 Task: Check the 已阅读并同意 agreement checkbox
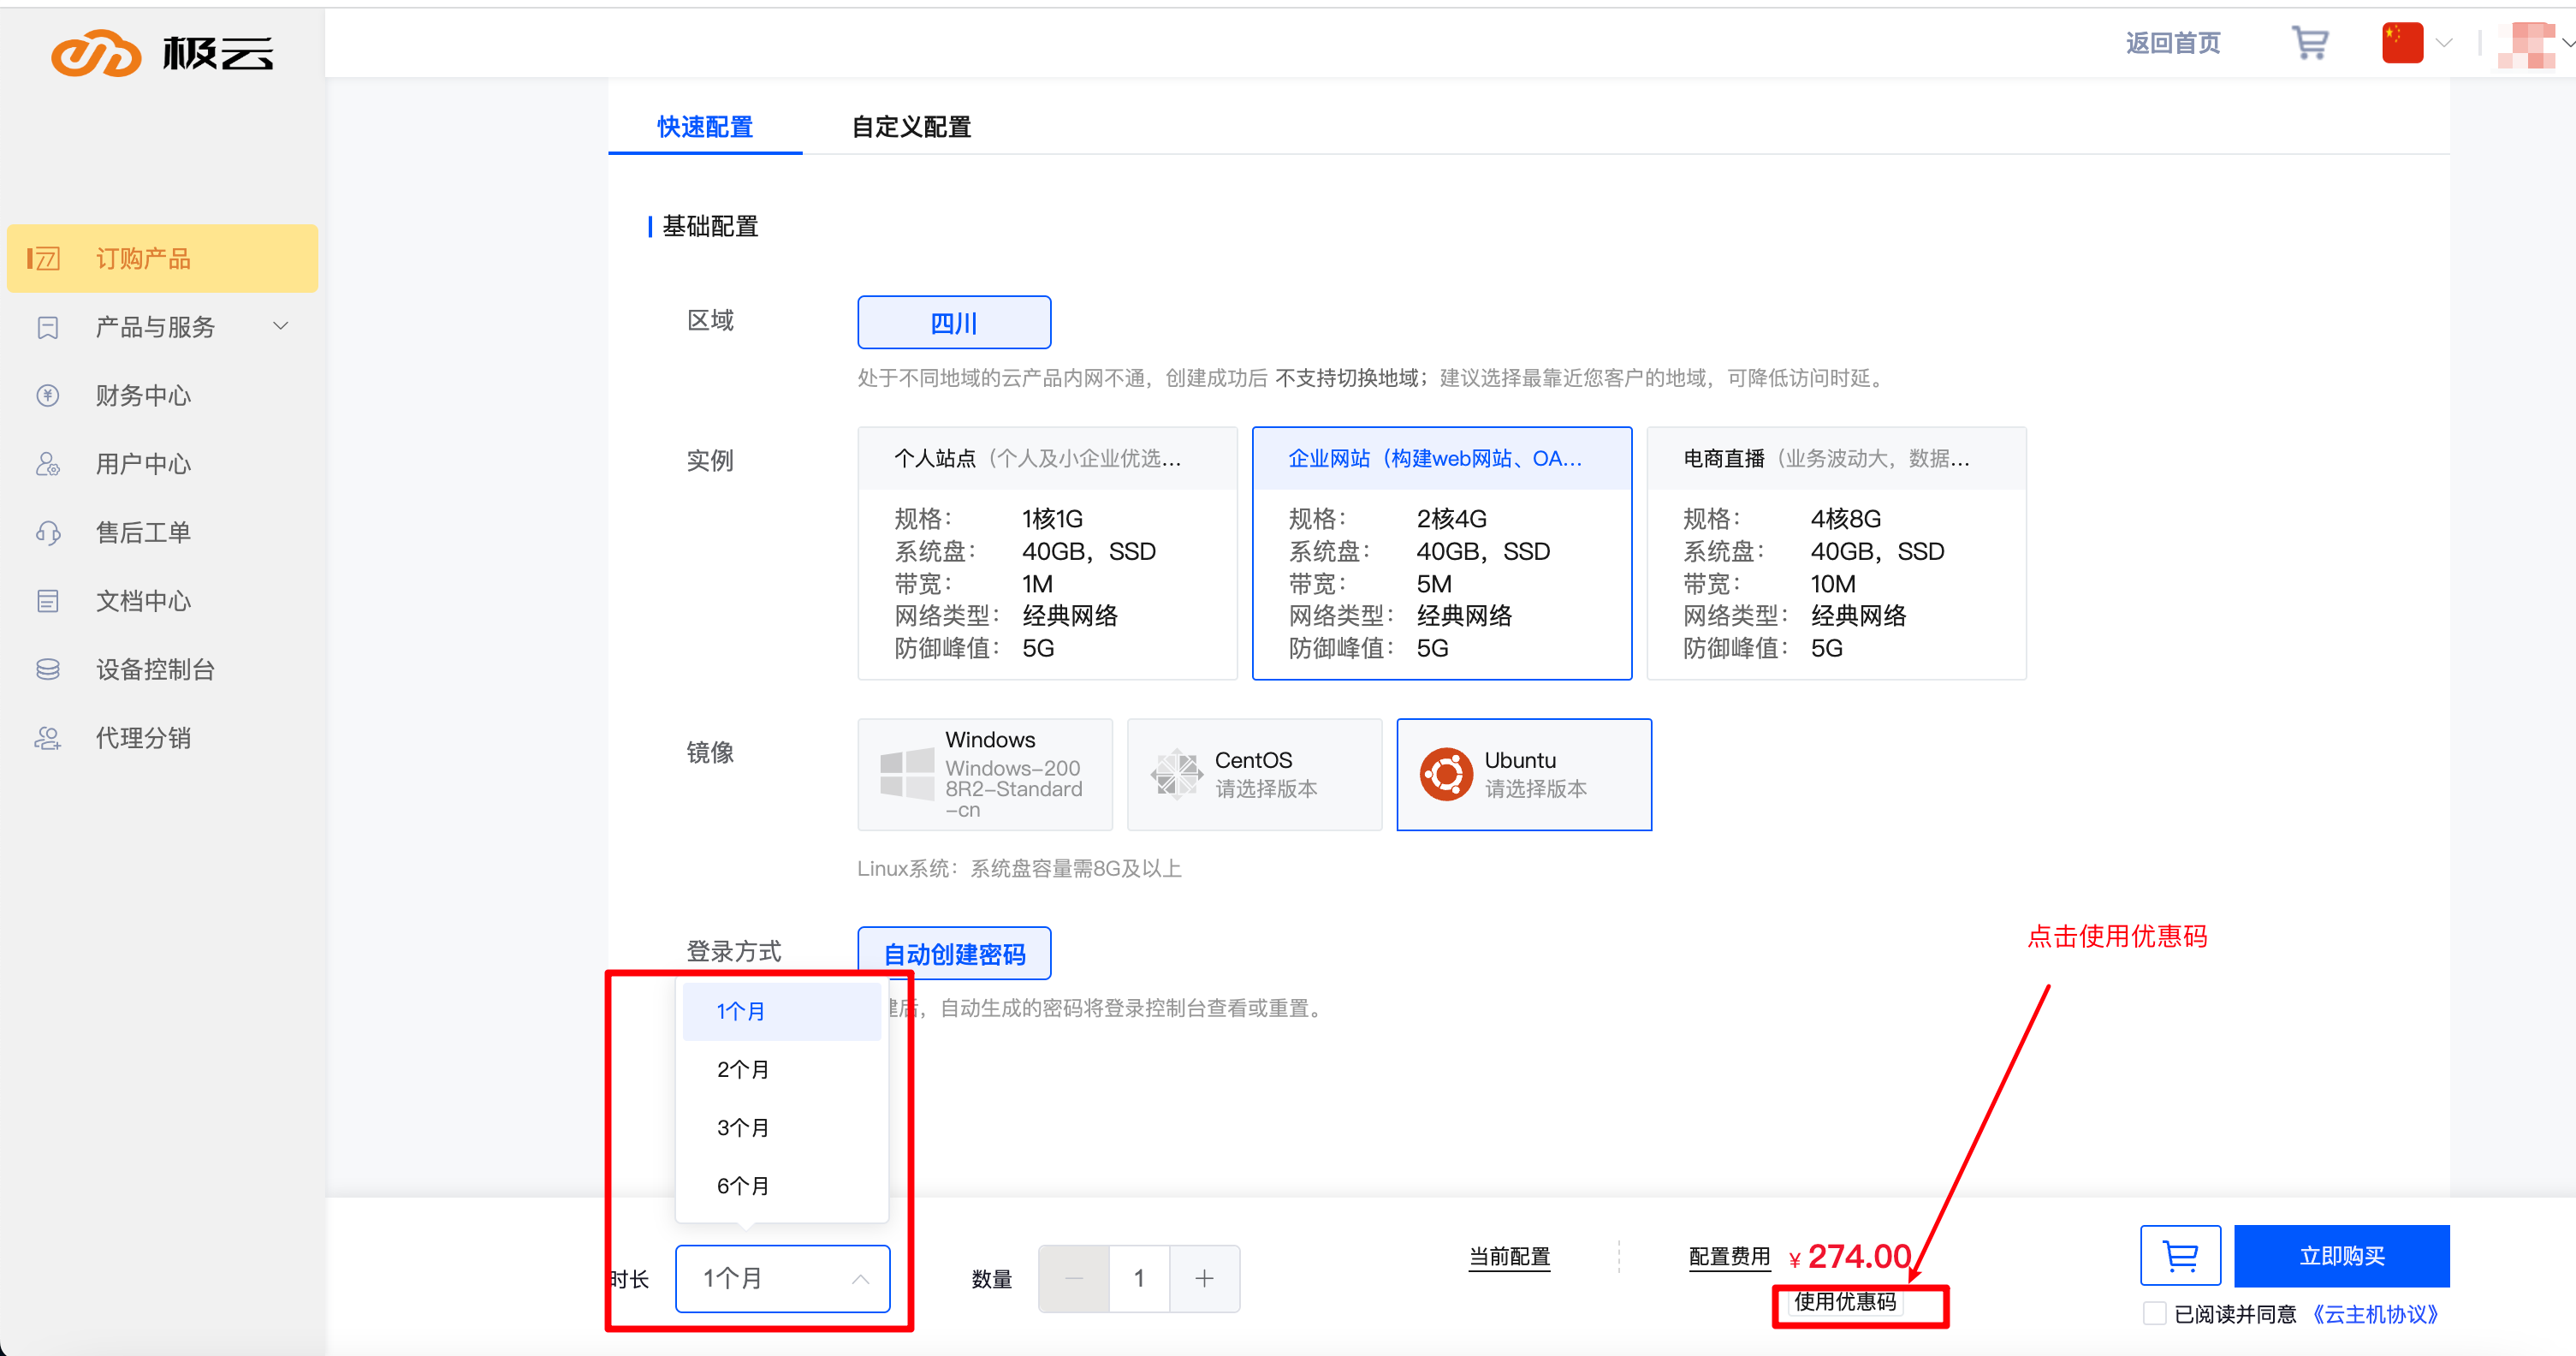tap(2154, 1314)
